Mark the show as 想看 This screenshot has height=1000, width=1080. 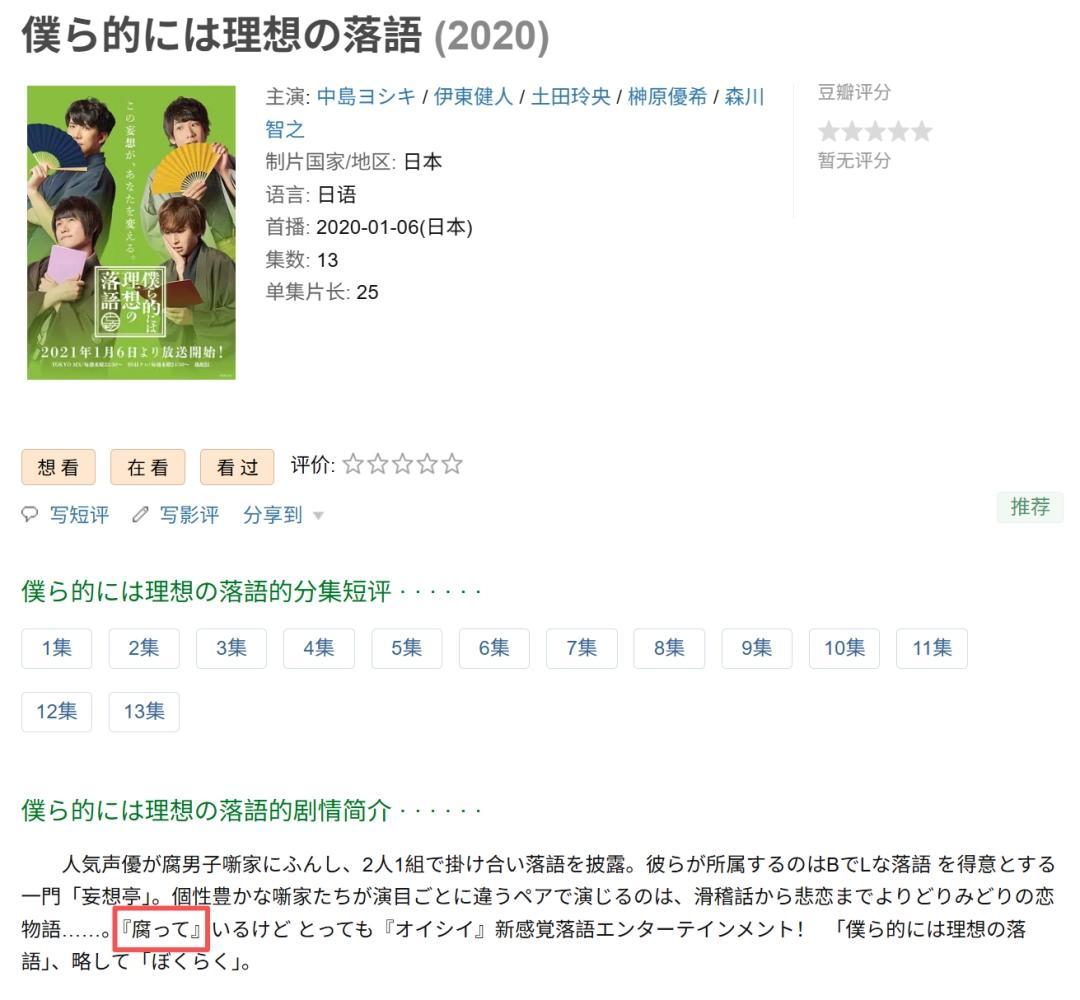pyautogui.click(x=59, y=468)
